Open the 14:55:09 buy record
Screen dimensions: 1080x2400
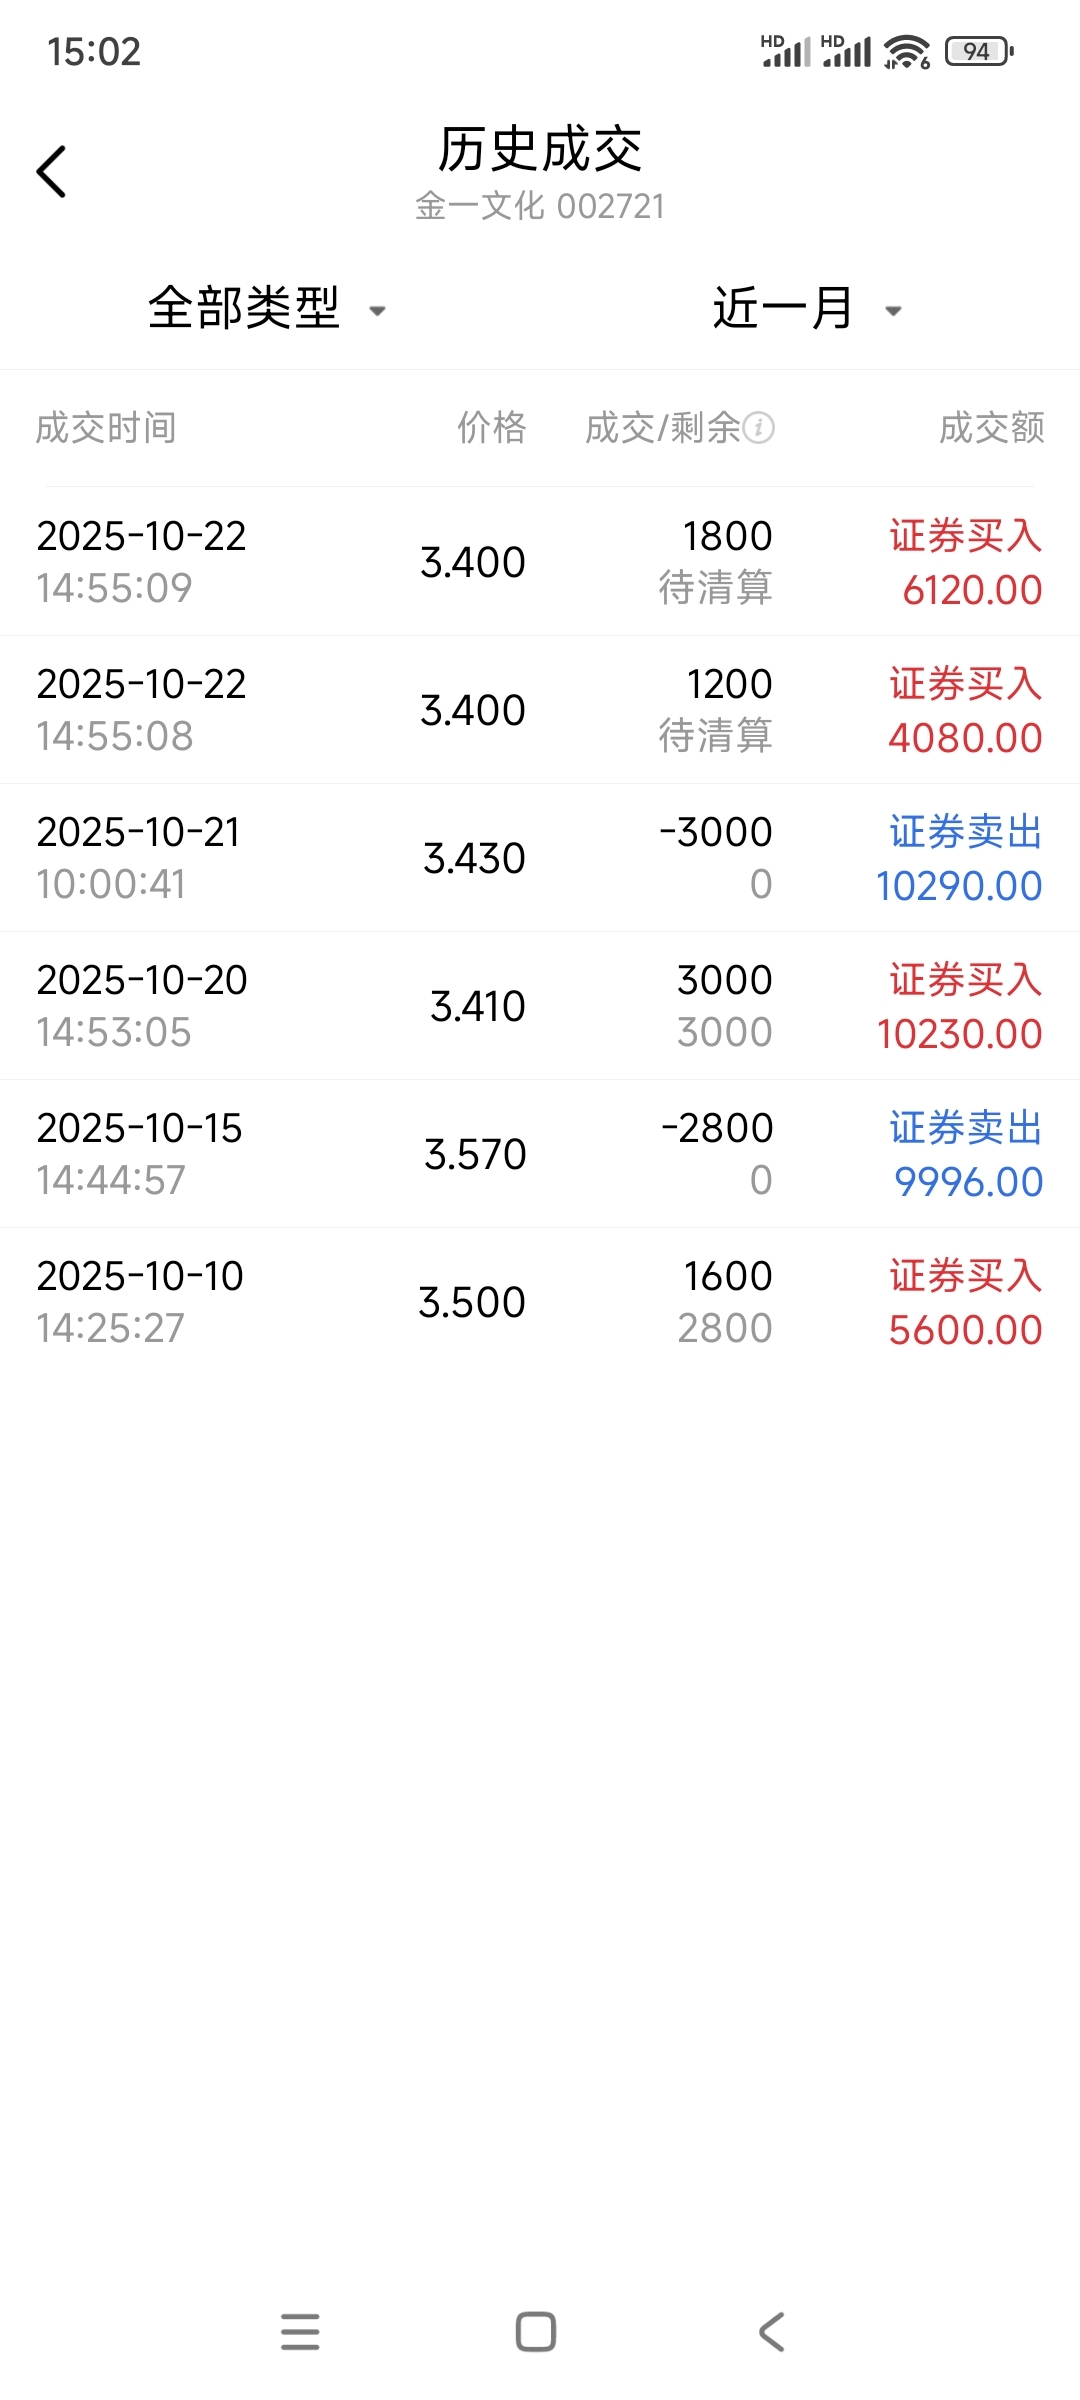coord(540,562)
